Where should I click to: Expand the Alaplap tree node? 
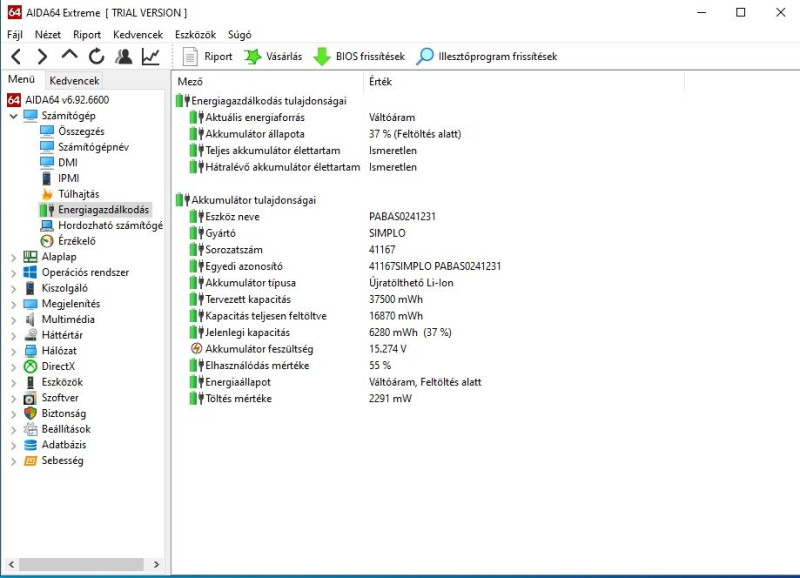(13, 258)
